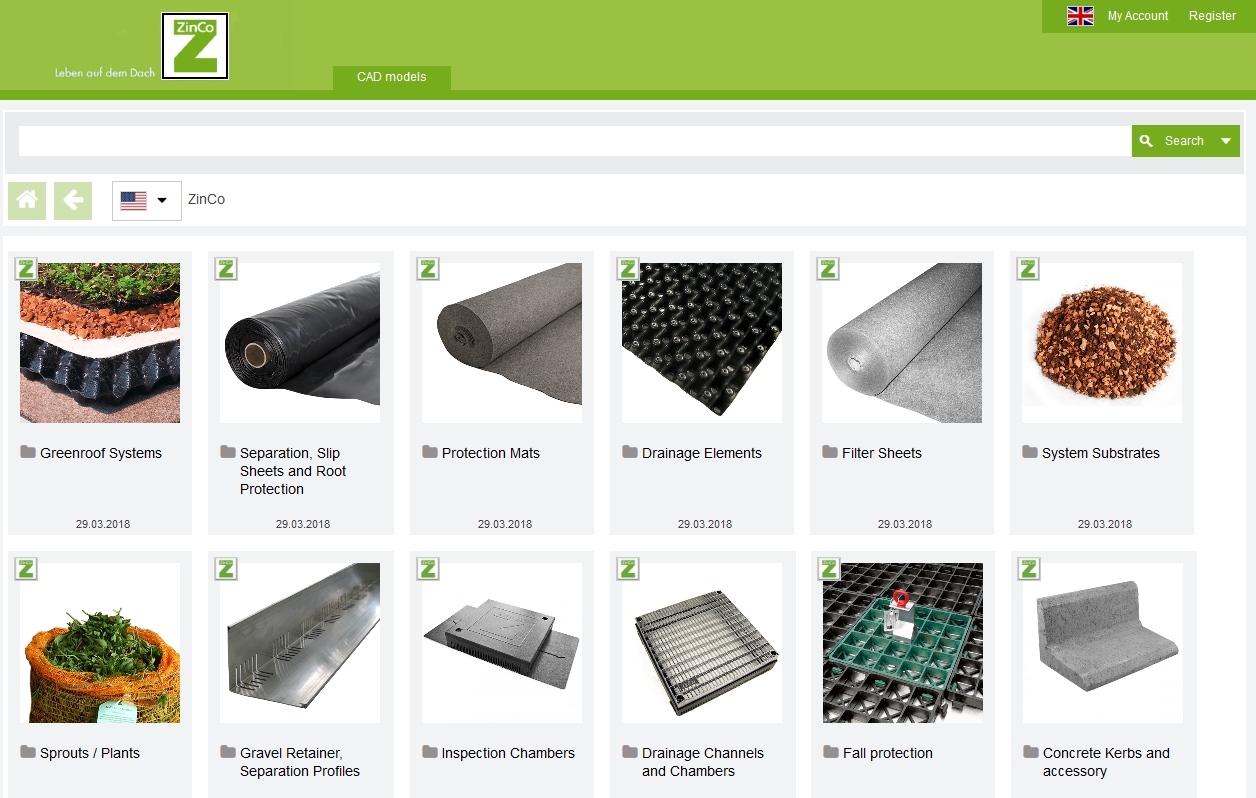This screenshot has height=798, width=1256.
Task: Open the Inspection Chambers folder link
Action: (x=508, y=753)
